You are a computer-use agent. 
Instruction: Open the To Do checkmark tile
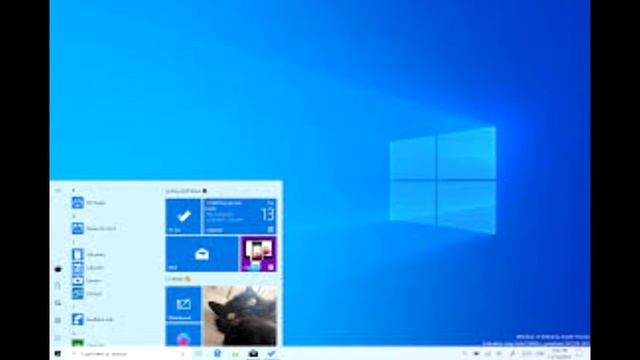pyautogui.click(x=183, y=216)
